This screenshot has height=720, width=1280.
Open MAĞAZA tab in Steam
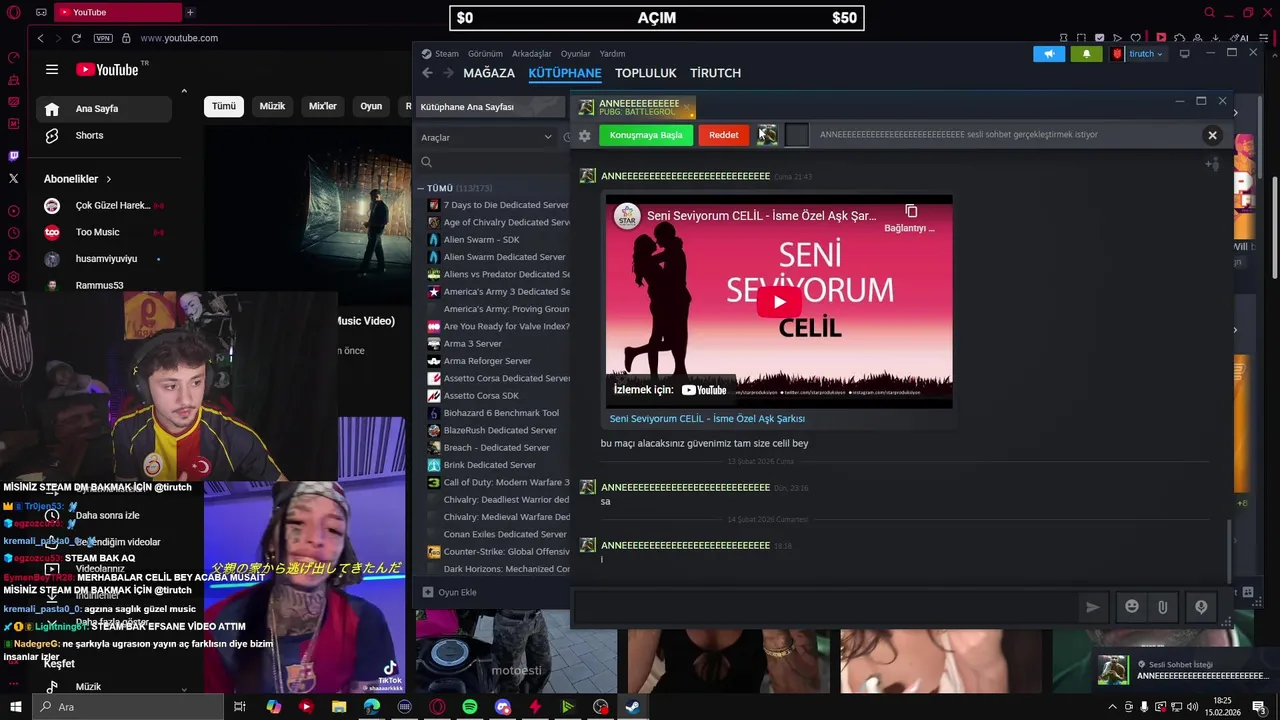[x=489, y=73]
